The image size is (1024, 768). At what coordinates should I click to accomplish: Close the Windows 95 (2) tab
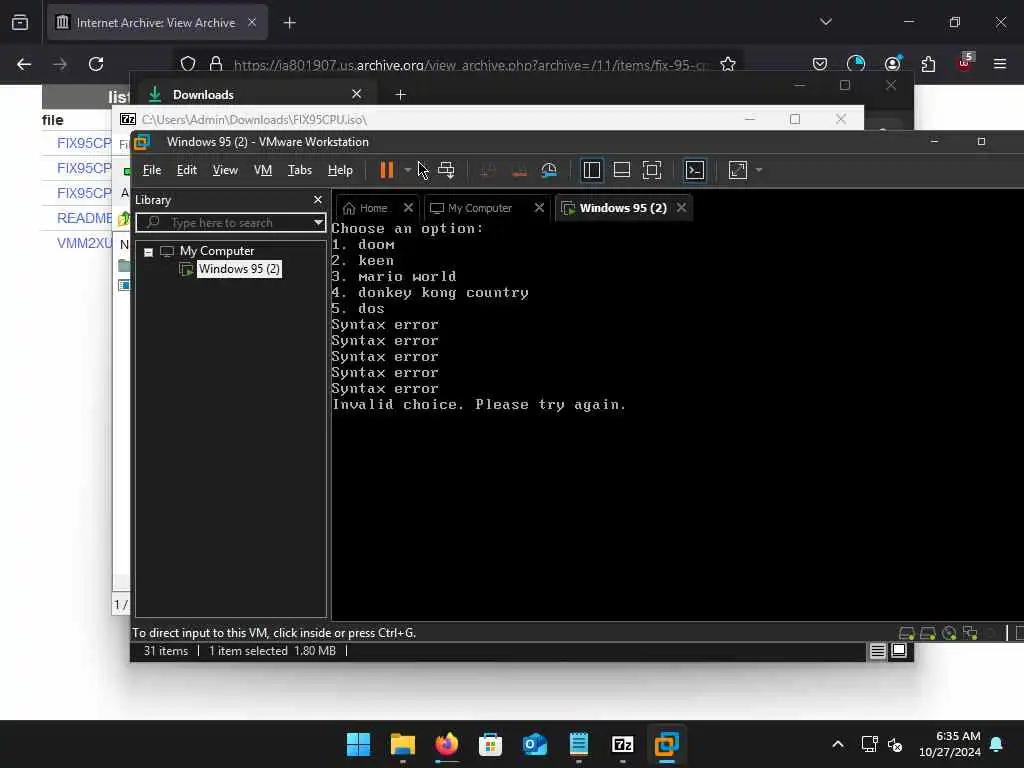[x=682, y=208]
